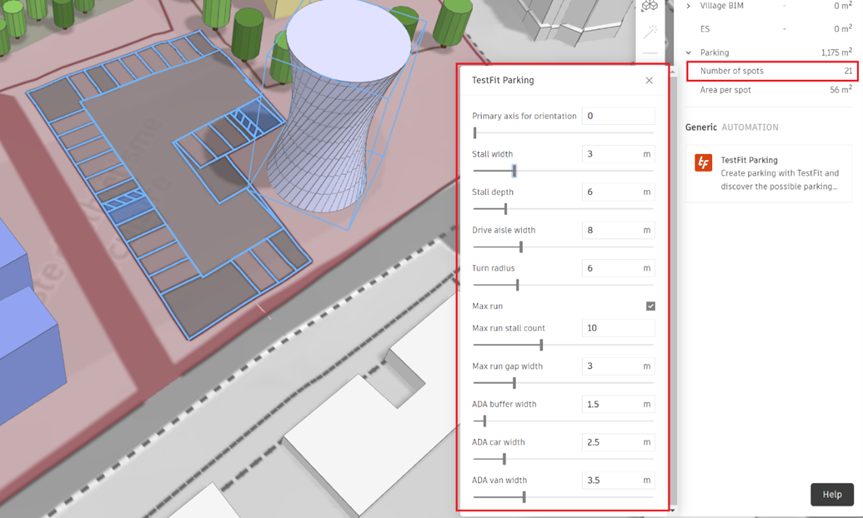The height and width of the screenshot is (518, 863).
Task: Expand the Village BIM row
Action: point(689,6)
